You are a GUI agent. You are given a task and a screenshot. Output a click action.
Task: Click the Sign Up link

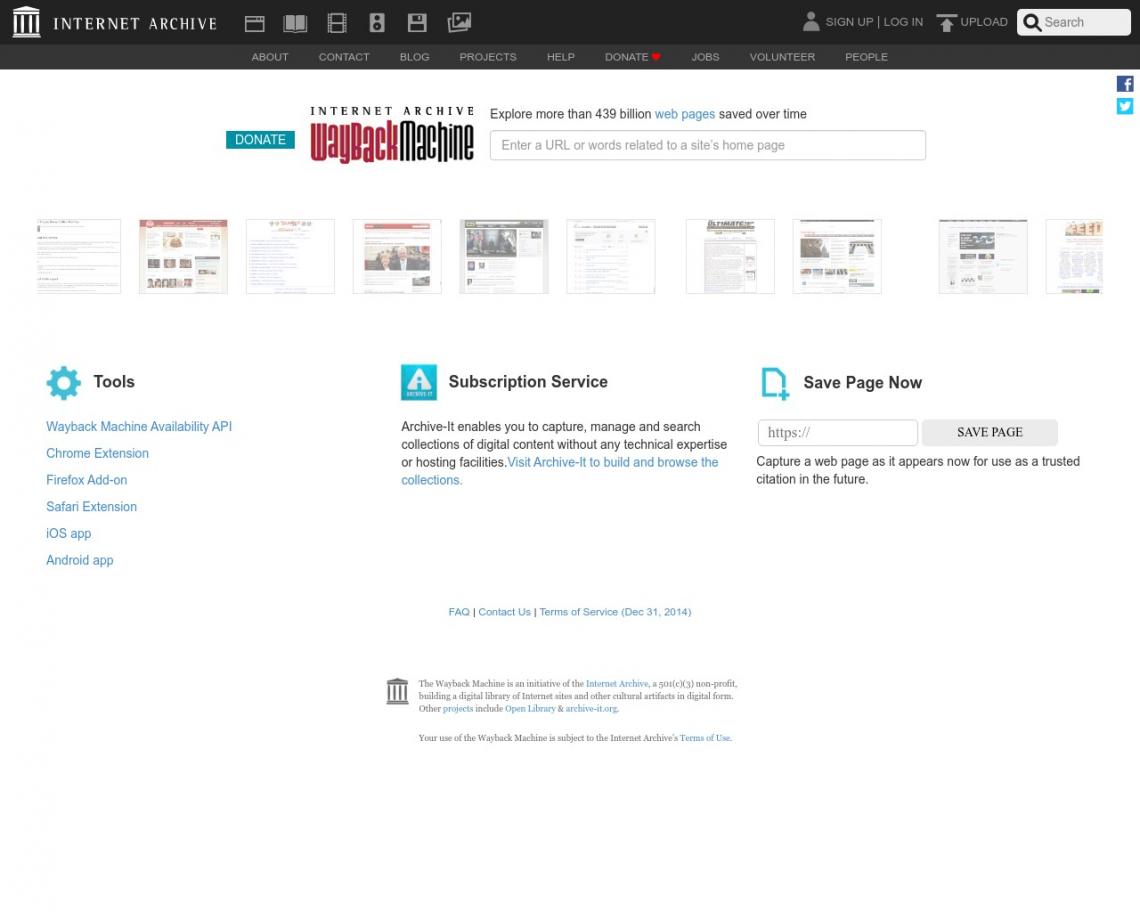click(x=849, y=22)
